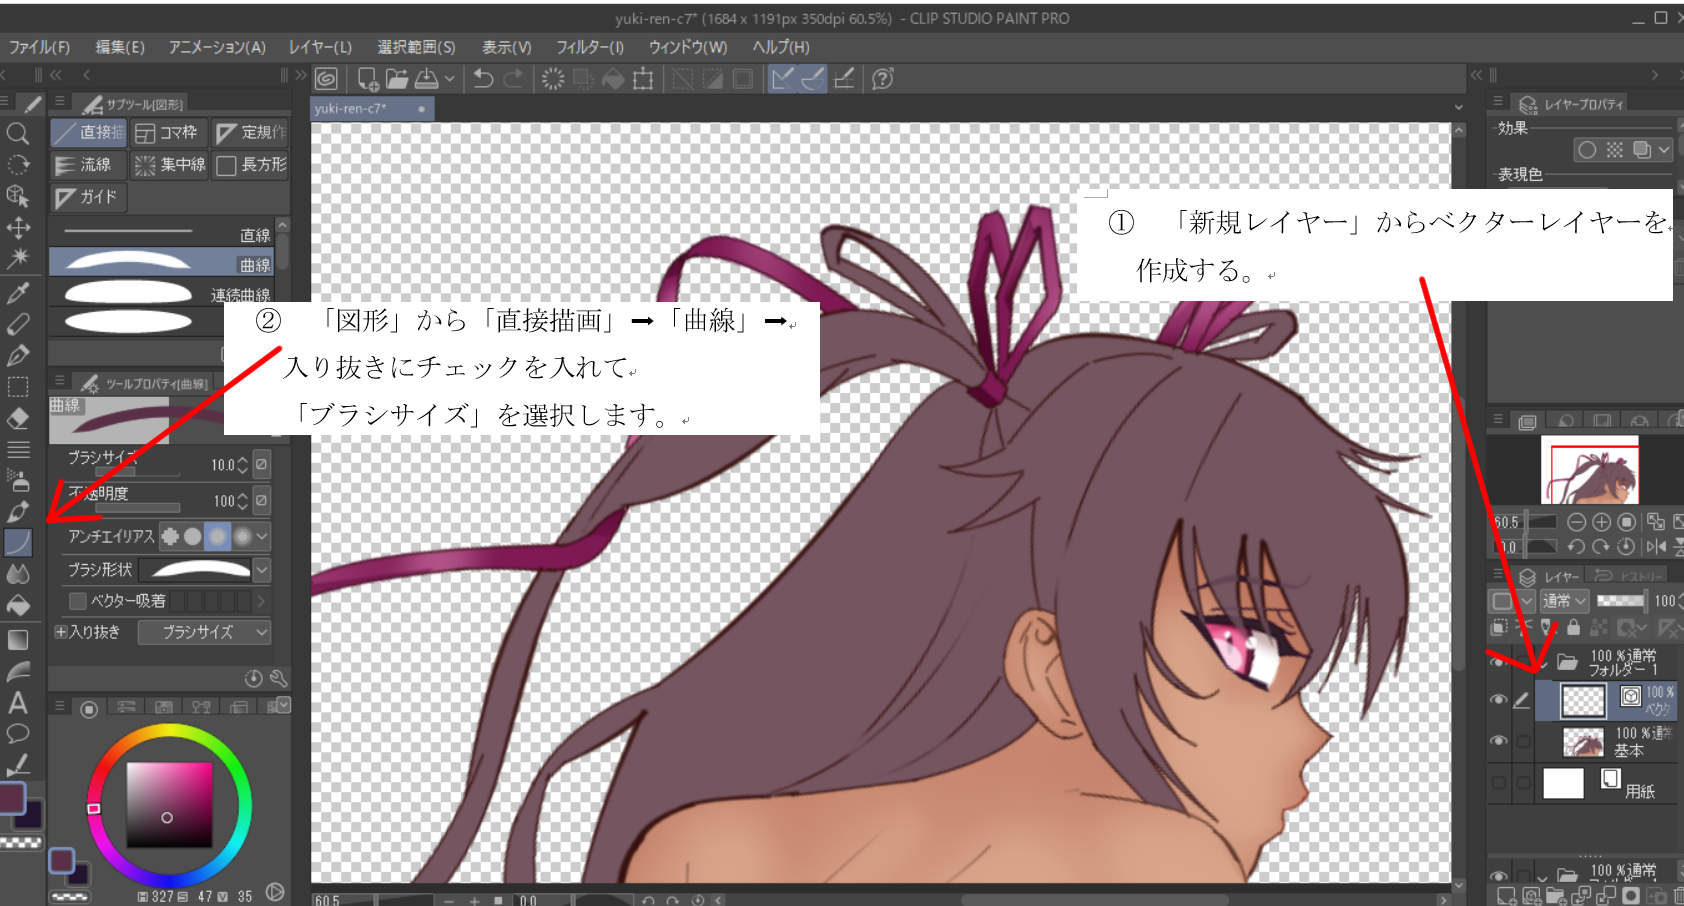Click Zoom in icon in Navigator
The width and height of the screenshot is (1684, 906).
point(1601,522)
